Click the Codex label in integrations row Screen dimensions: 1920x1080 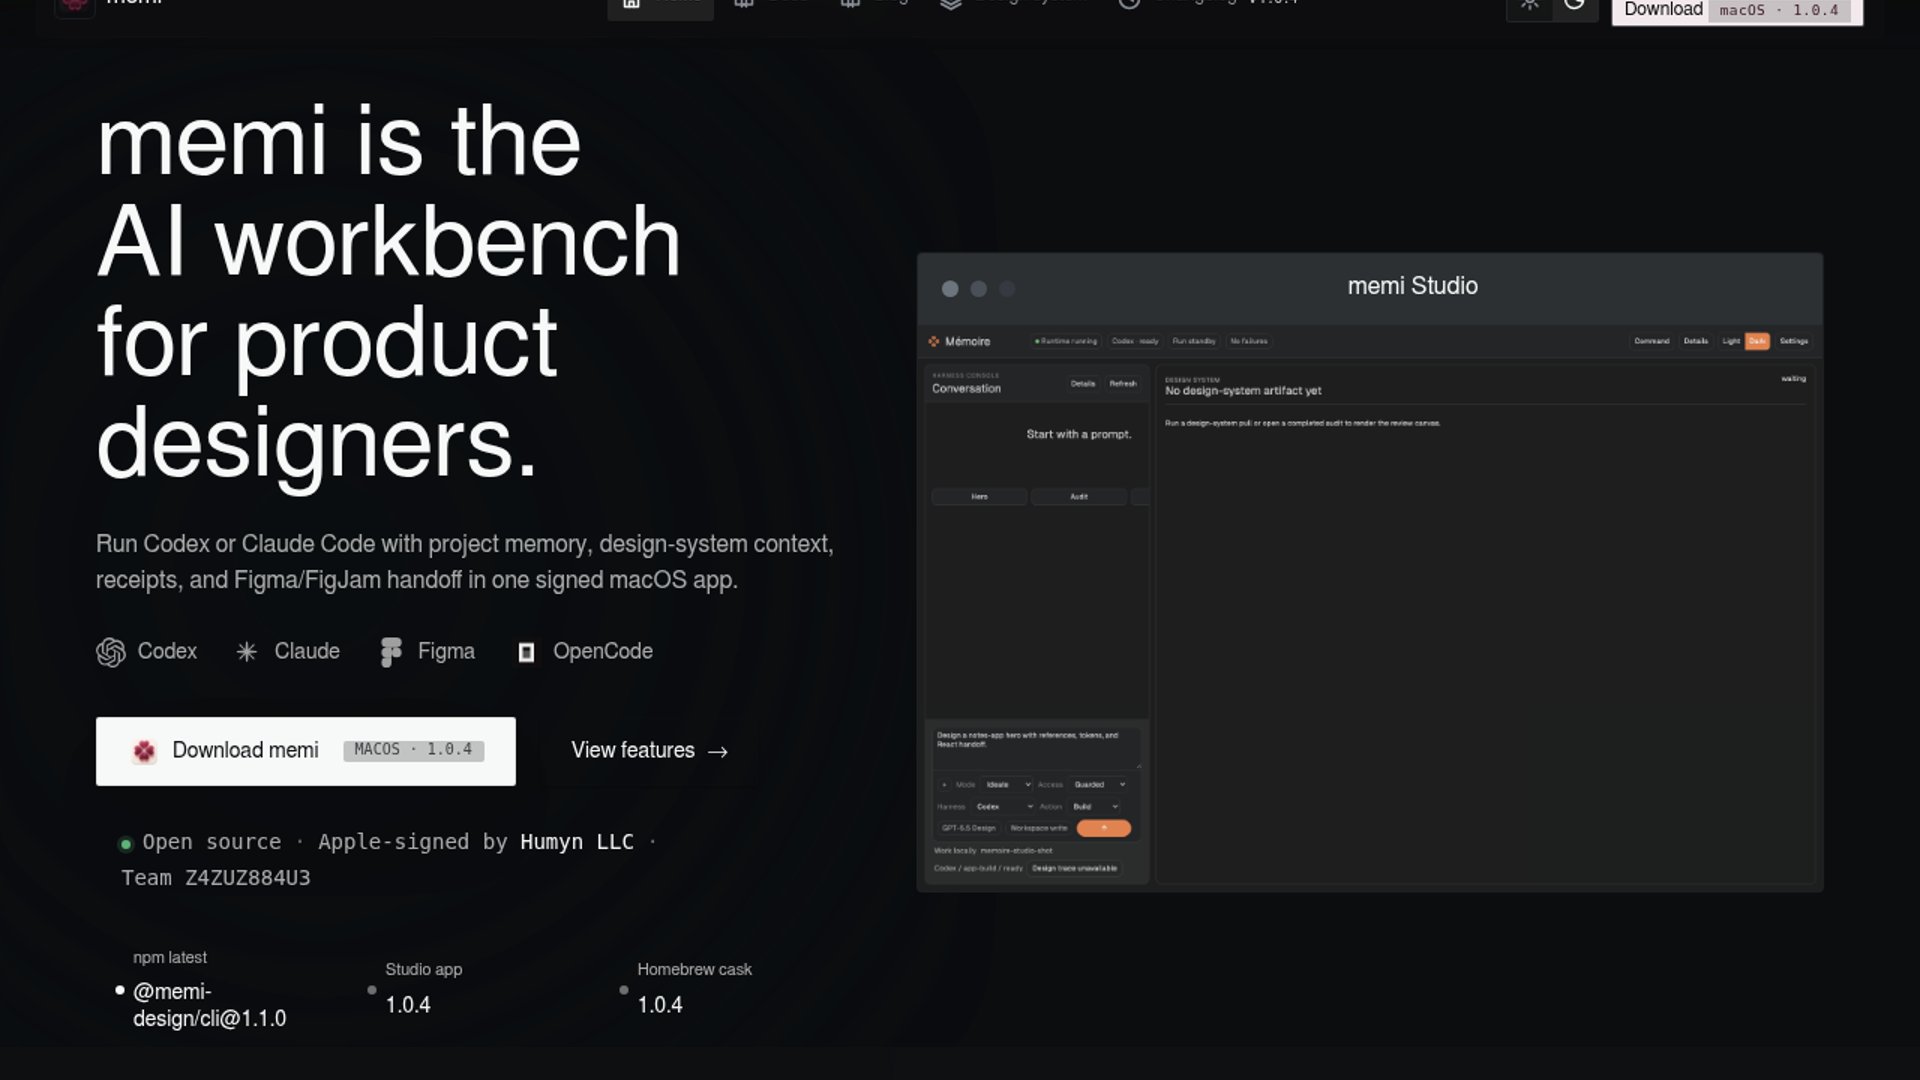click(167, 651)
